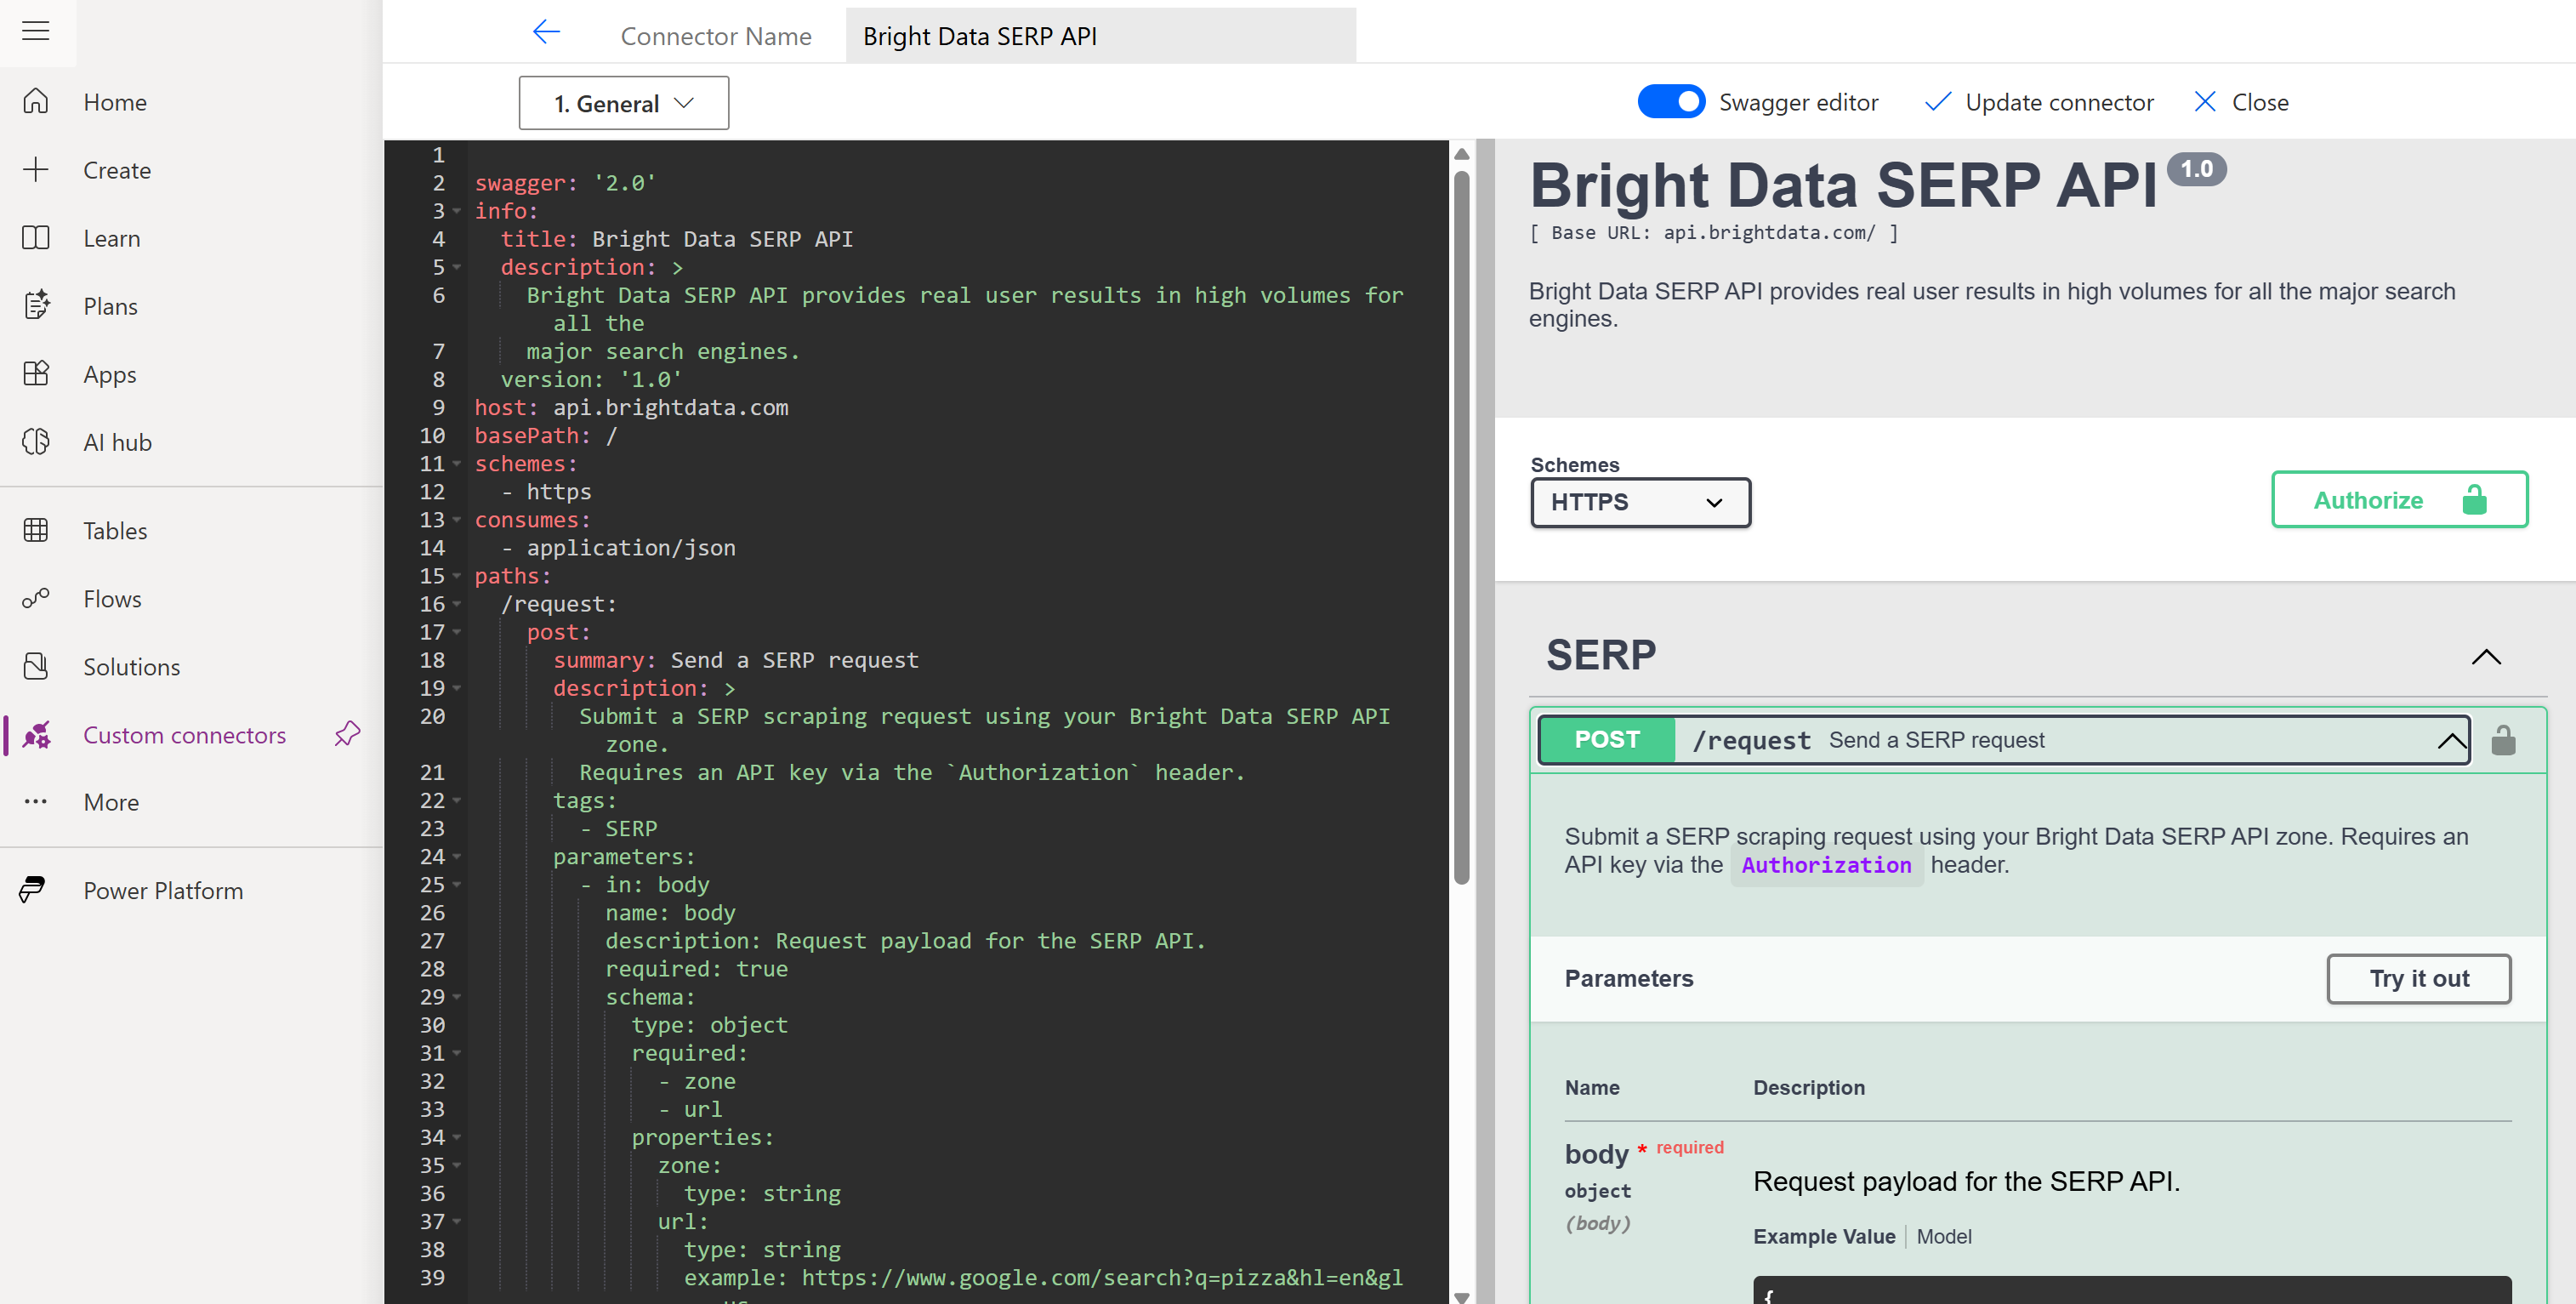Collapse the SERP section chevron
2576x1304 pixels.
point(2486,657)
